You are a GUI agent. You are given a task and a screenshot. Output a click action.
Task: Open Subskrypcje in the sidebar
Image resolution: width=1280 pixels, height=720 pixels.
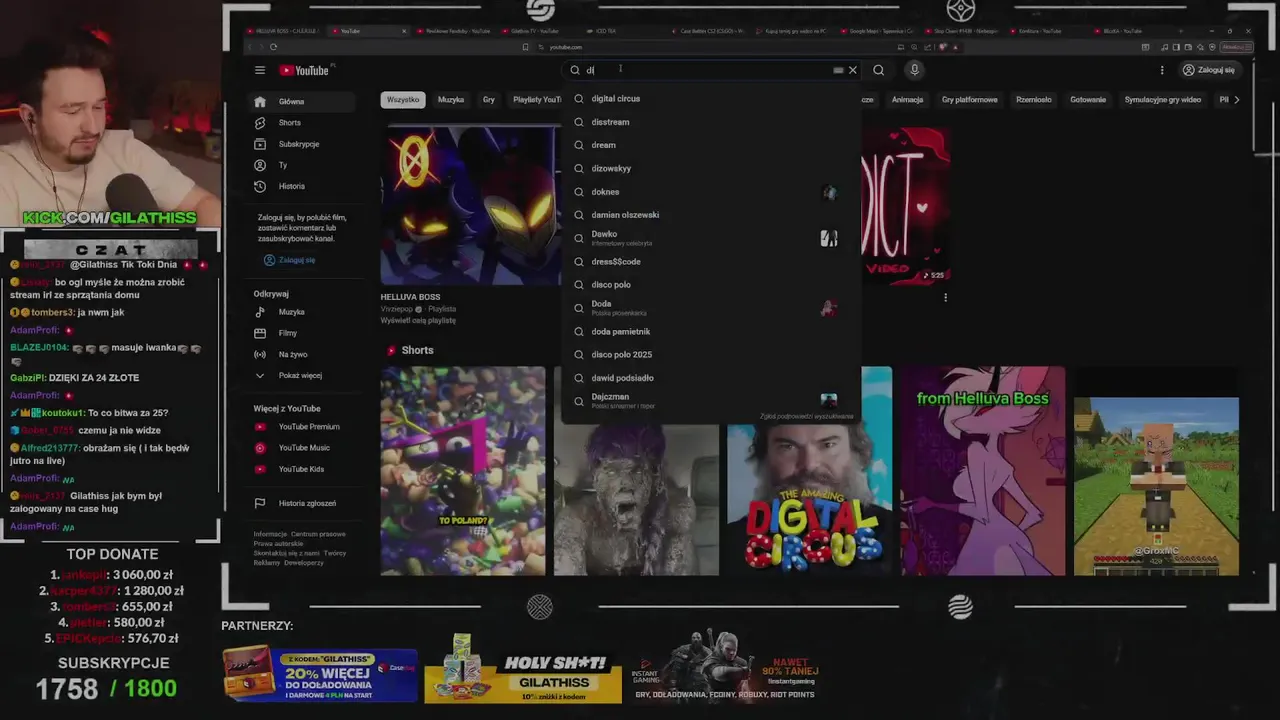[301, 144]
